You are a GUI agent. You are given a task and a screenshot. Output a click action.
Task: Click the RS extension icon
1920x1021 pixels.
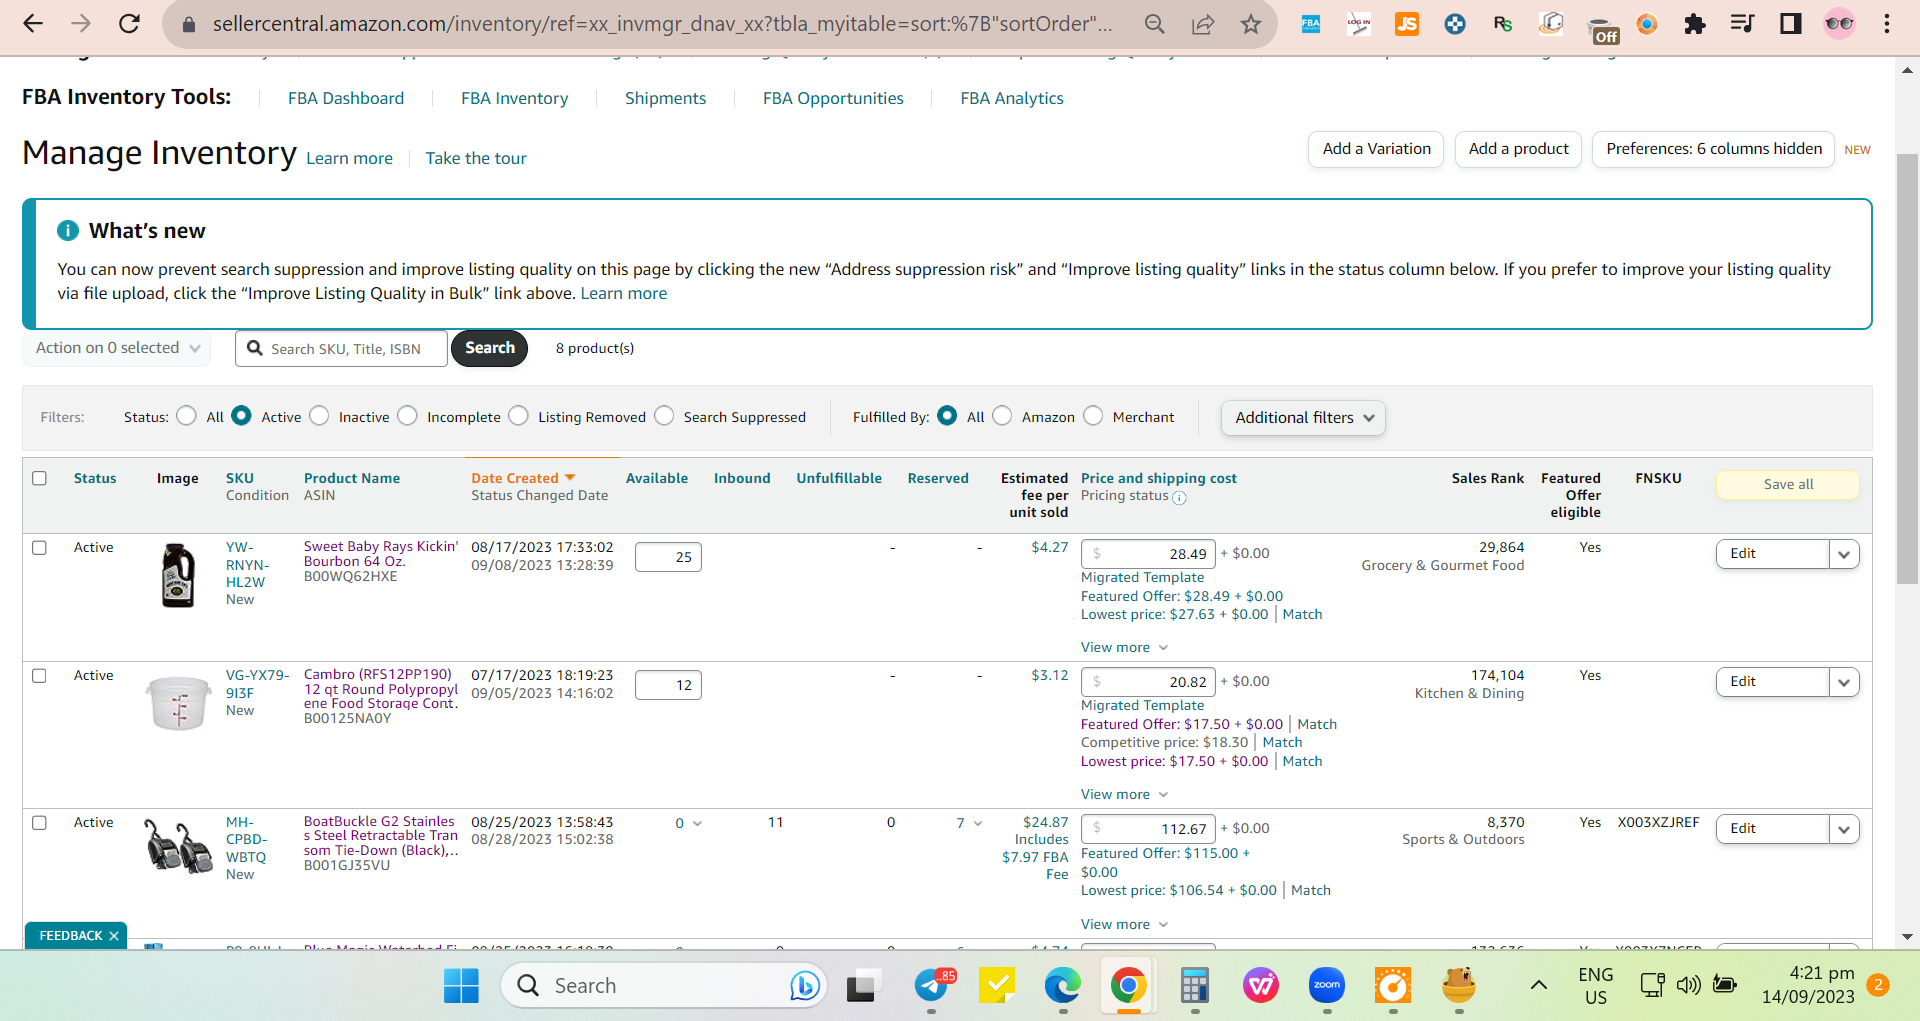1503,24
